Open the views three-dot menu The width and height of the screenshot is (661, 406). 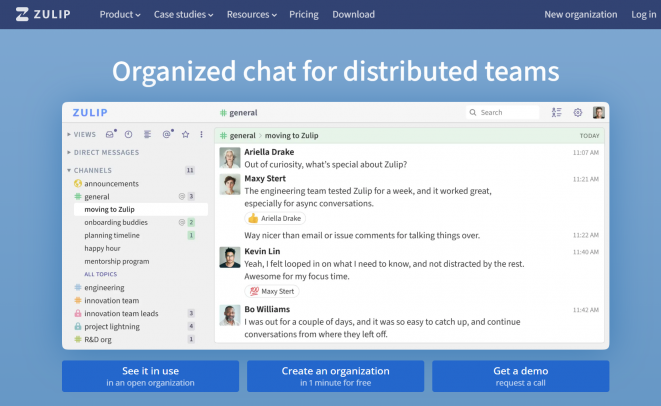202,134
